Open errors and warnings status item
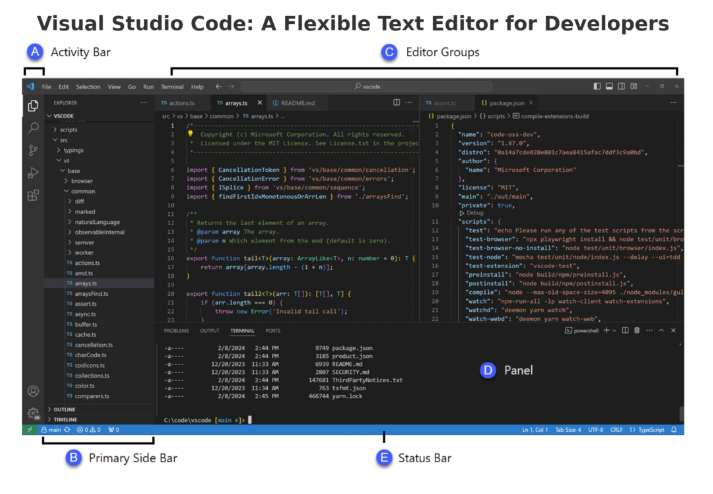Screen dimensions: 713x494 point(89,430)
